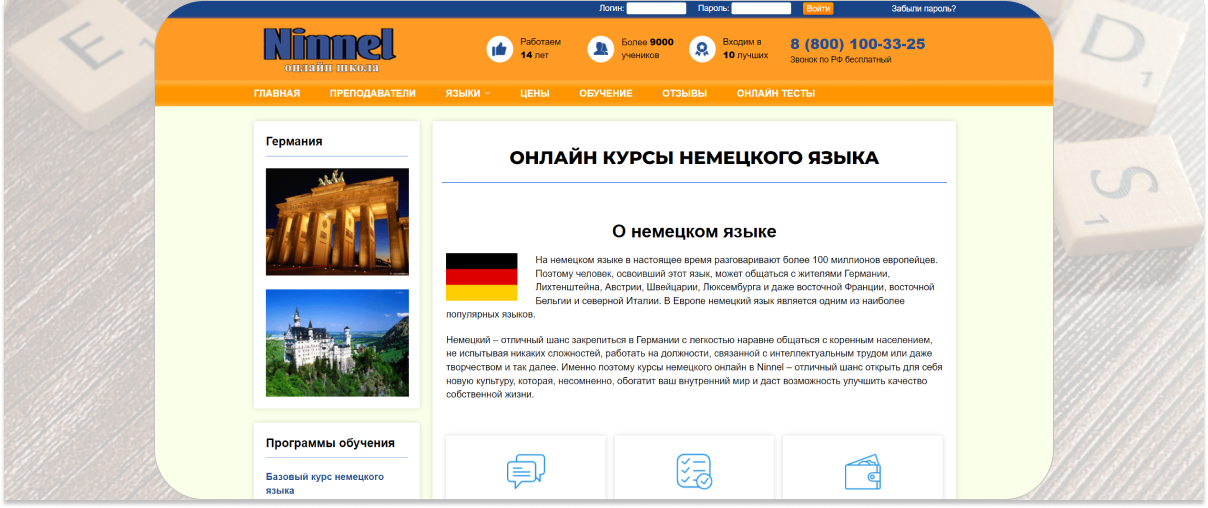Click the "Забыли пароль?" link
Image resolution: width=1208 pixels, height=508 pixels.
(923, 9)
